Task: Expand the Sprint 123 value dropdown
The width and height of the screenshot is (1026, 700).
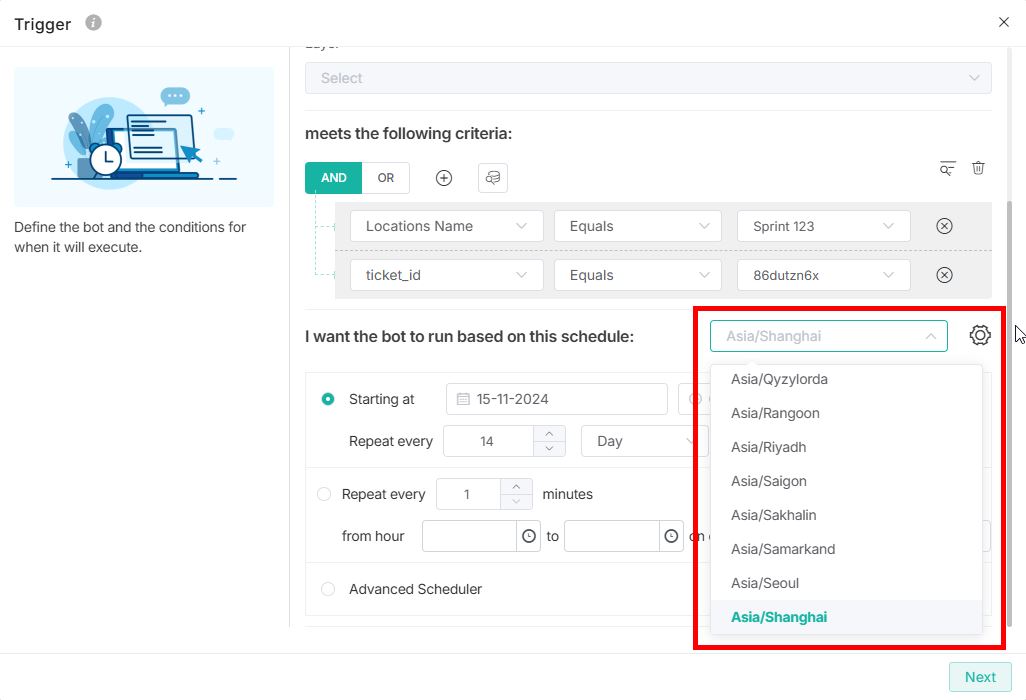Action: pyautogui.click(x=823, y=226)
